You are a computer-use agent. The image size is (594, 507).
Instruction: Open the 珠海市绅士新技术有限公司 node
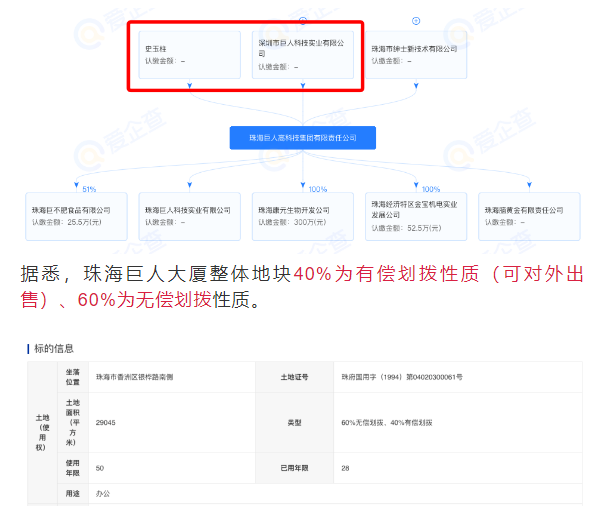pyautogui.click(x=416, y=55)
